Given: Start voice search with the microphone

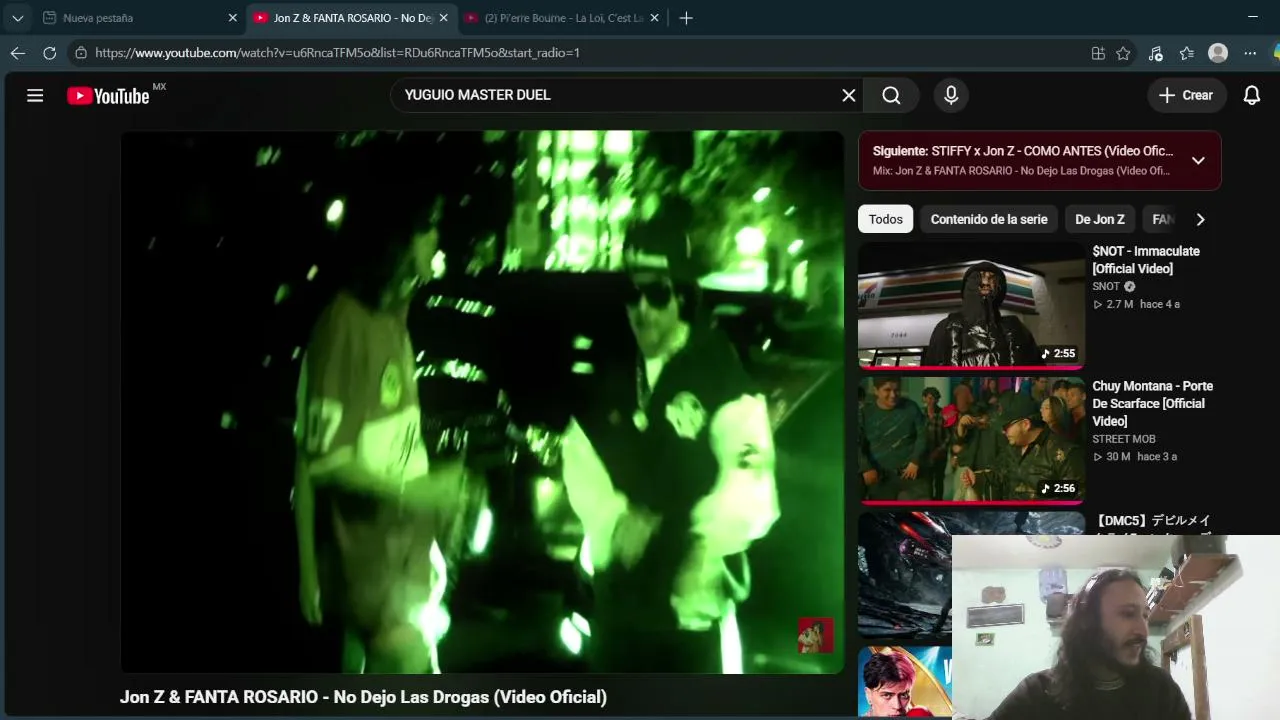Looking at the screenshot, I should click(x=951, y=95).
